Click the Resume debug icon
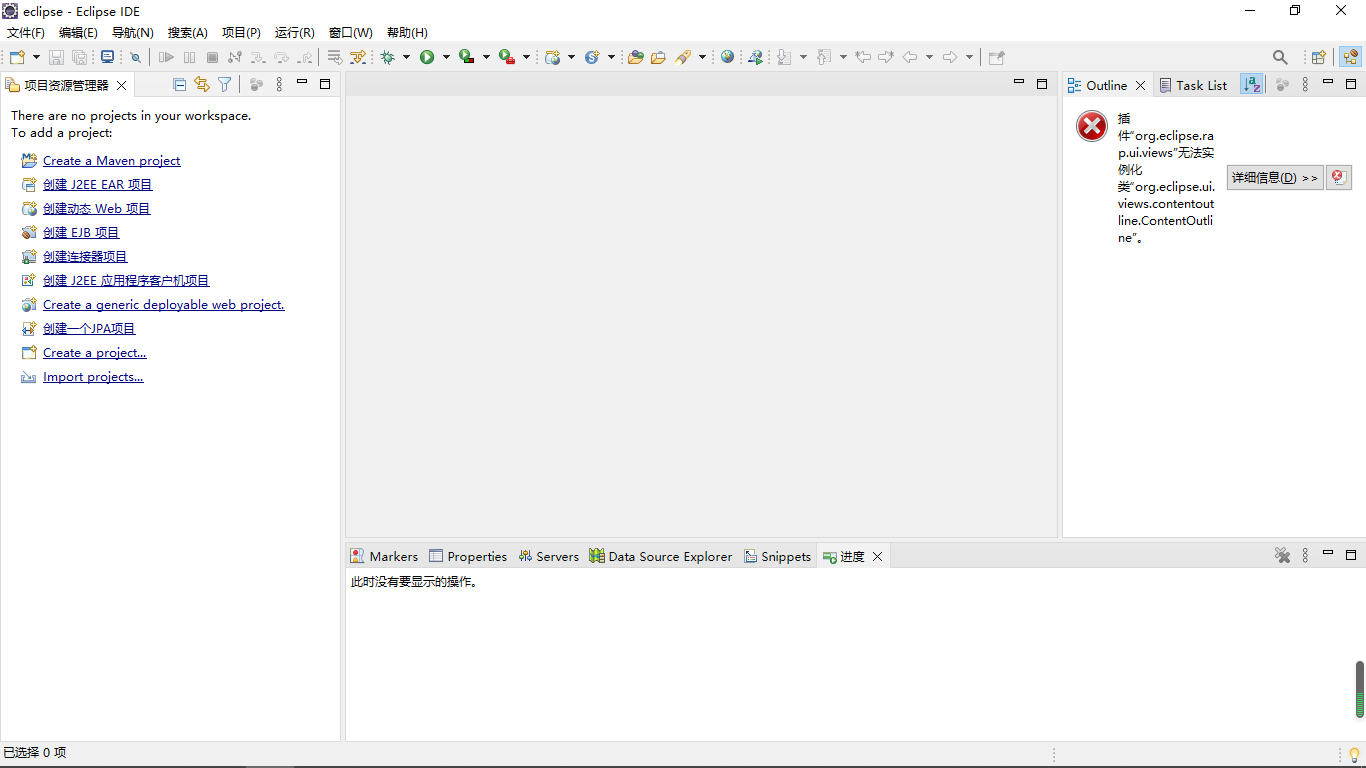Screen dimensions: 1366x768 (x=167, y=57)
